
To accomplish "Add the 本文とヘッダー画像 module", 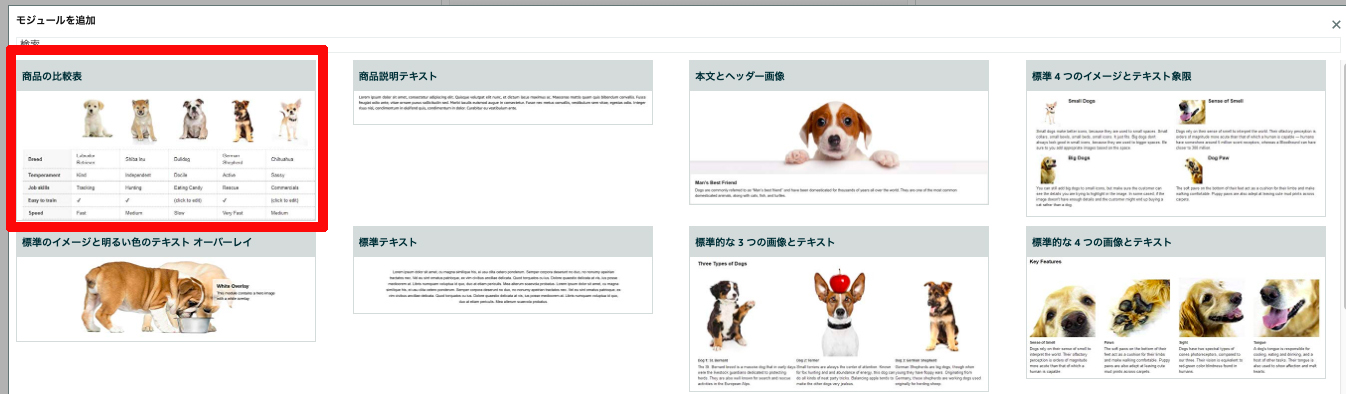I will 839,133.
